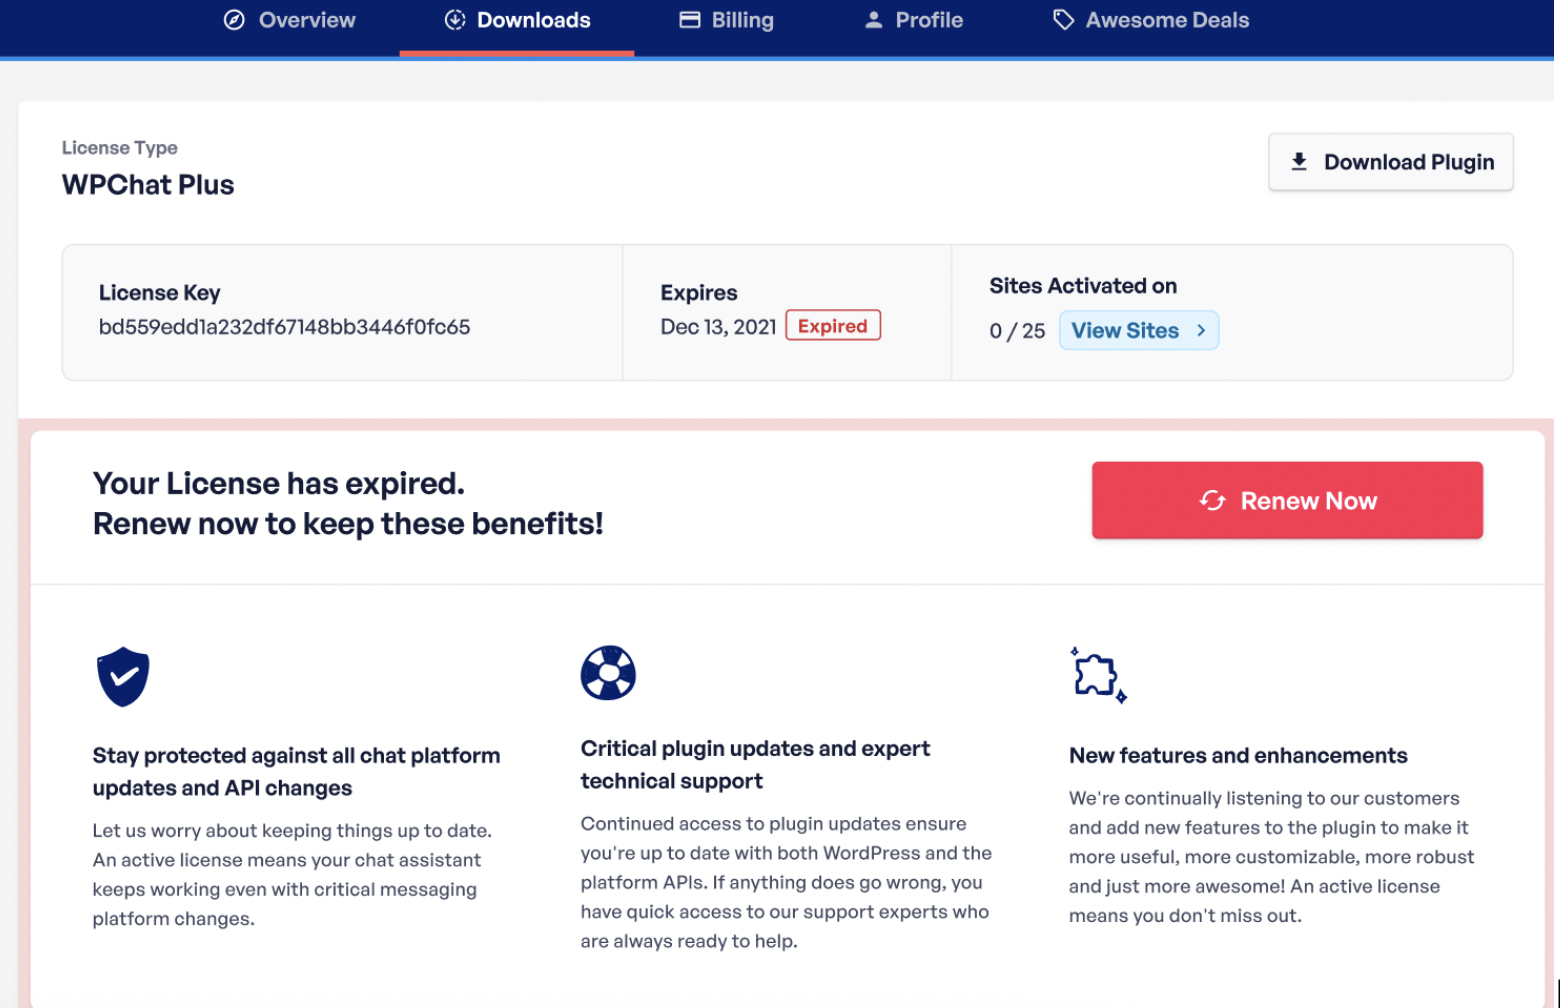This screenshot has width=1560, height=1008.
Task: Click the shield checkmark icon
Action: tap(123, 677)
